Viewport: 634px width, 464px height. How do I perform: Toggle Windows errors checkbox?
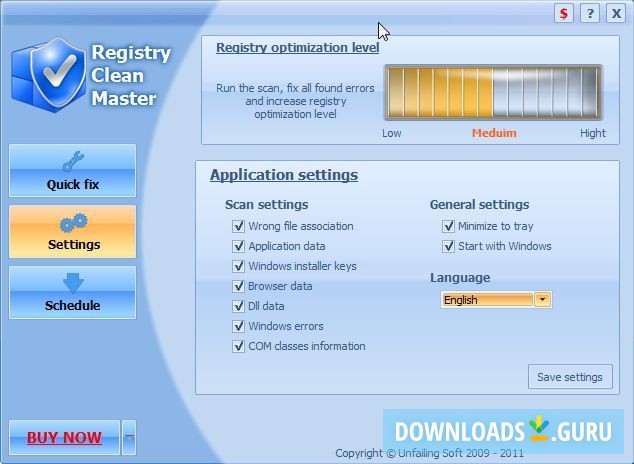click(x=238, y=326)
